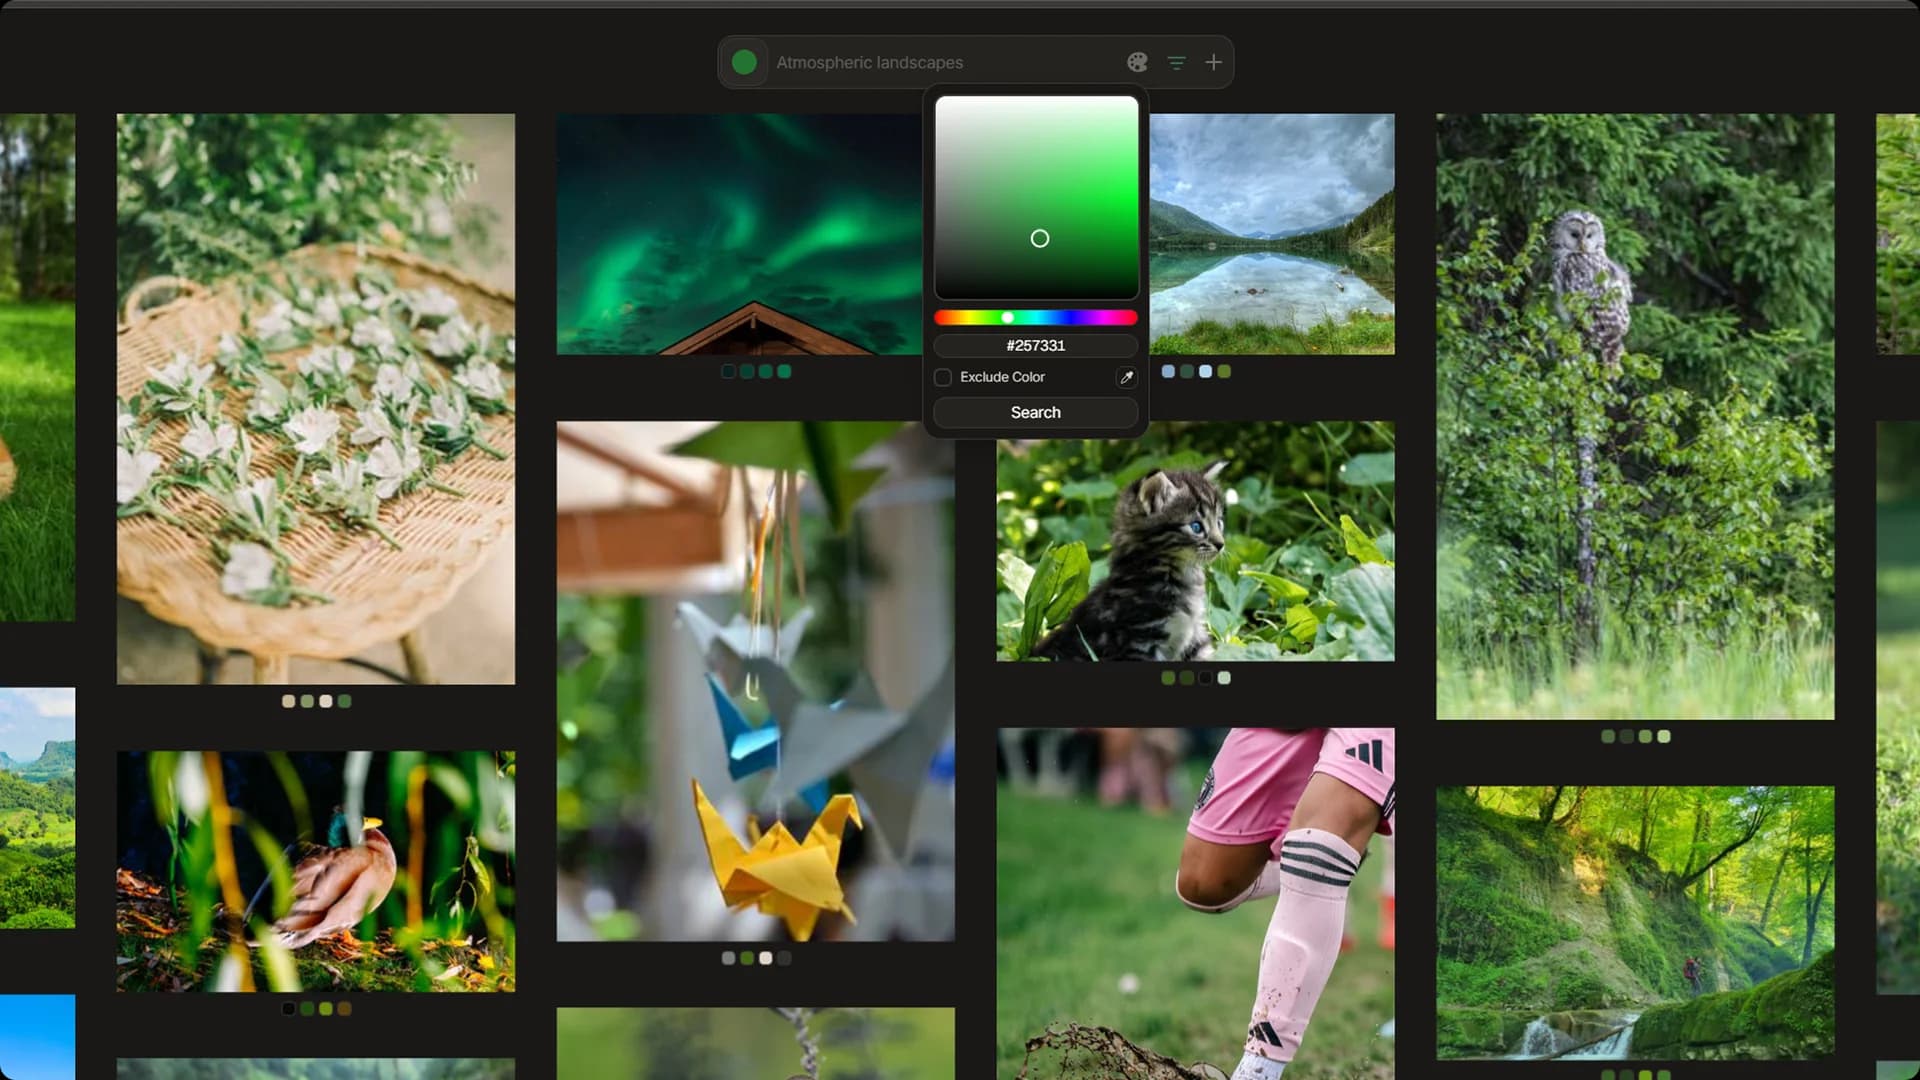The width and height of the screenshot is (1920, 1080).
Task: Click the green color dot in search bar
Action: [x=744, y=62]
